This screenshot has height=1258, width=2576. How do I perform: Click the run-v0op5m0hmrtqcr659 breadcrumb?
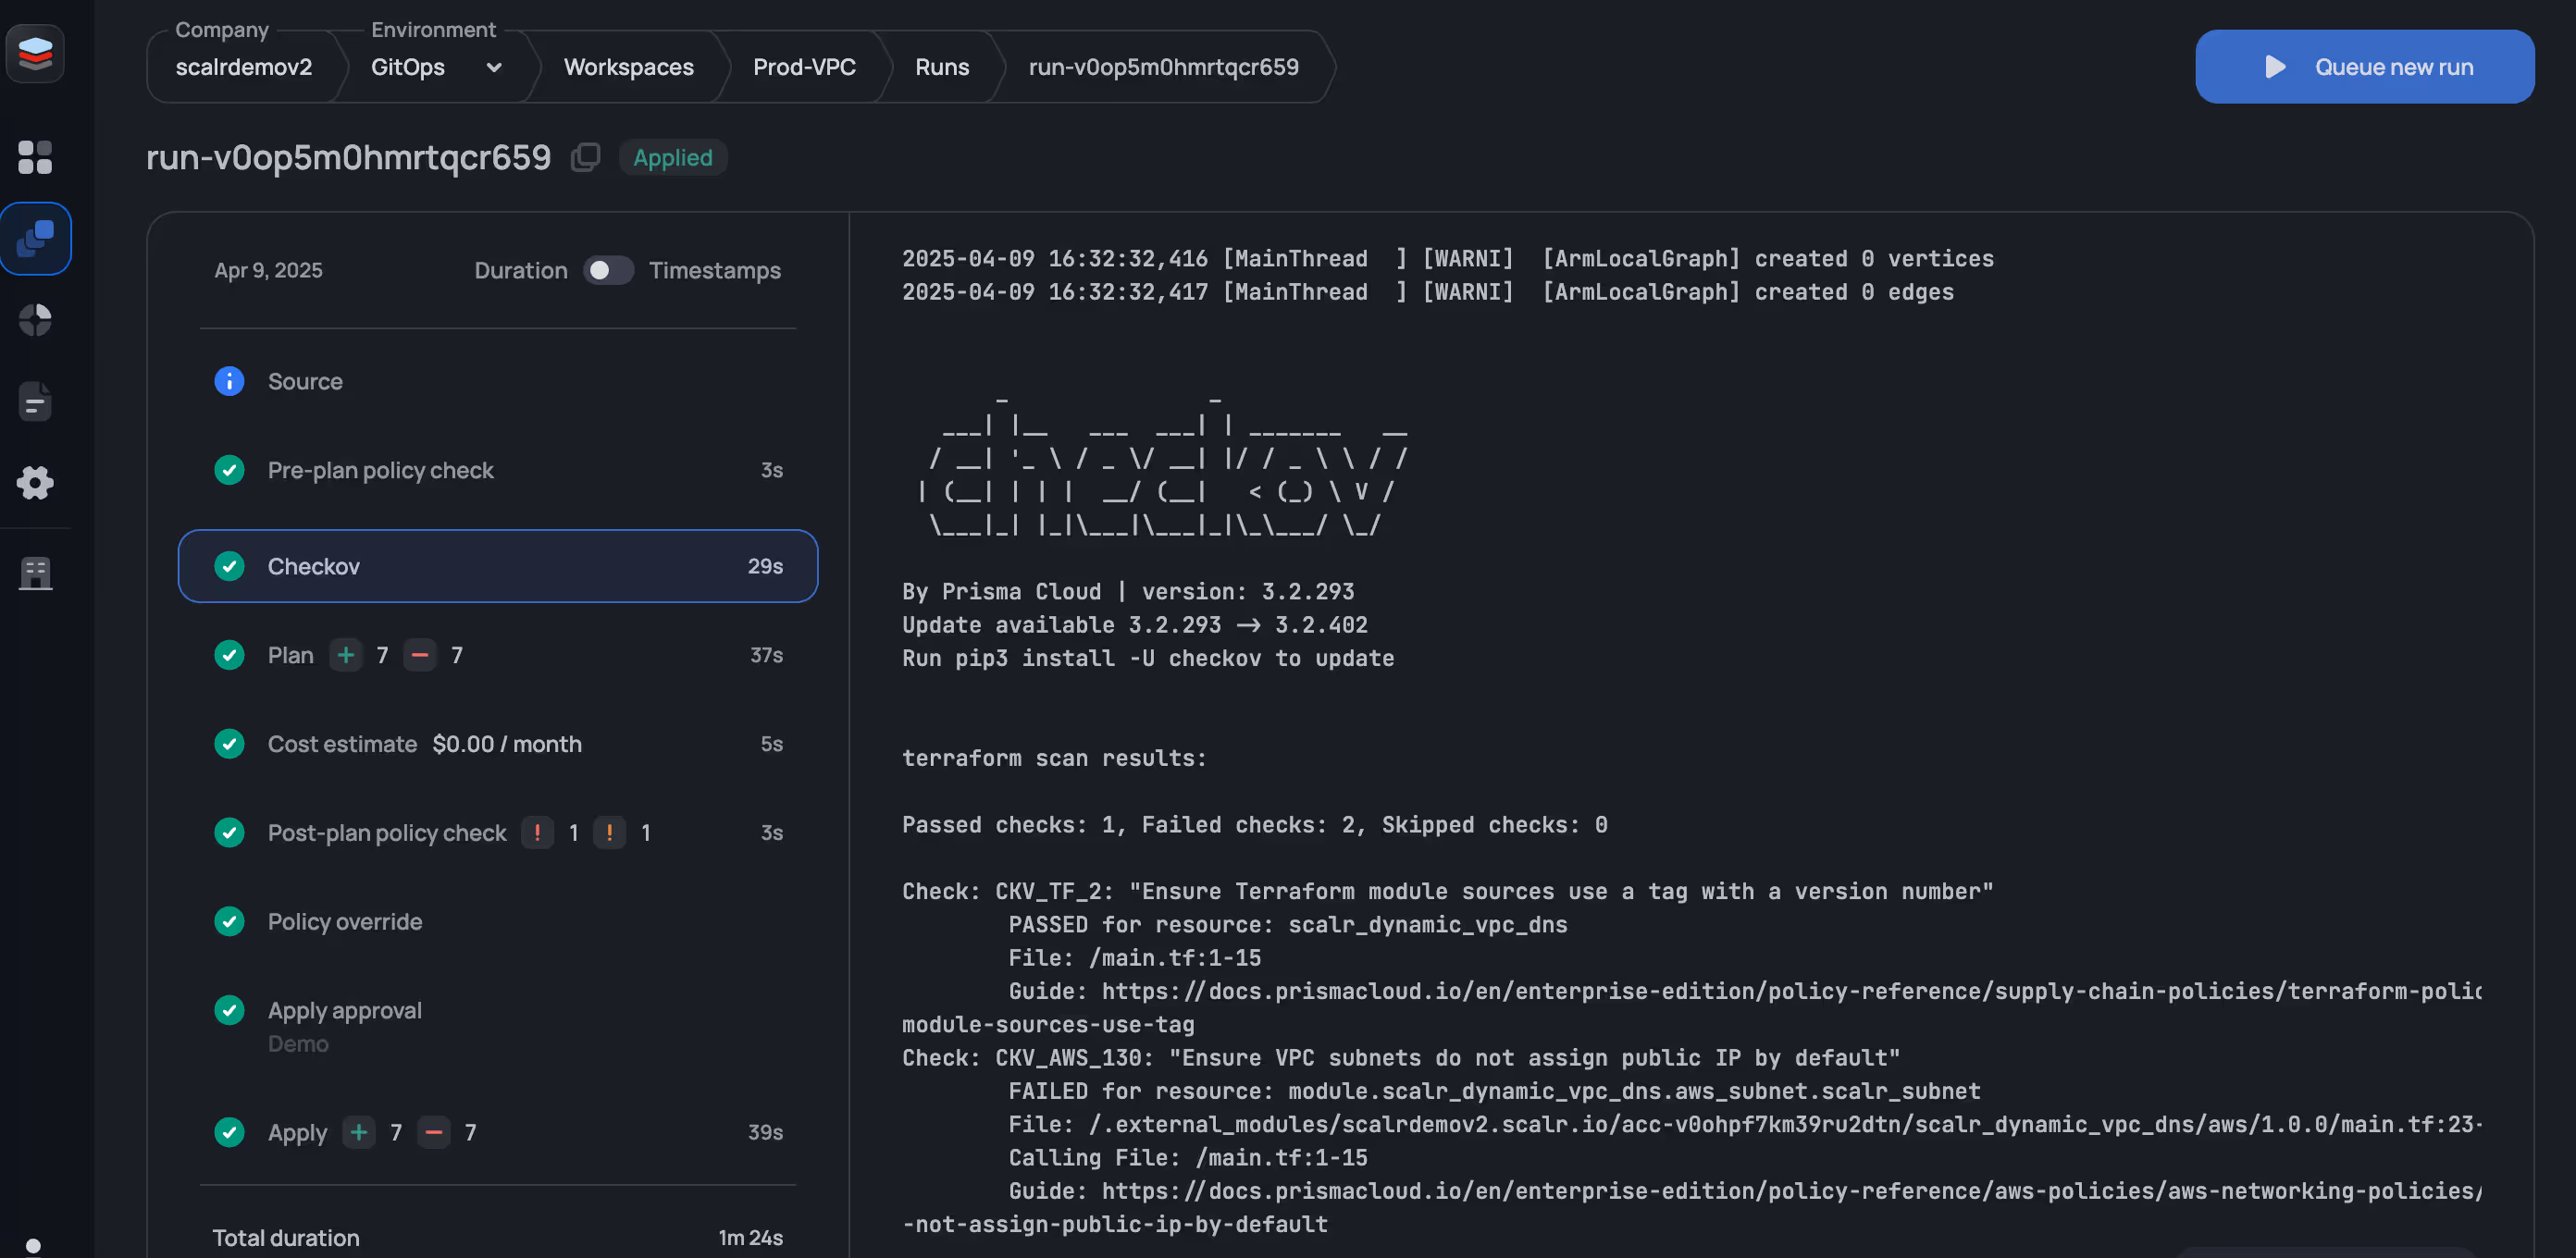click(x=1163, y=67)
